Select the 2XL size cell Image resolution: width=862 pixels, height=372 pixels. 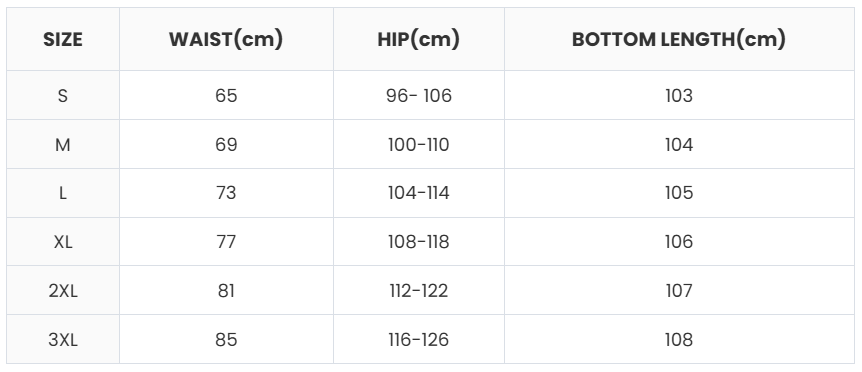point(63,290)
